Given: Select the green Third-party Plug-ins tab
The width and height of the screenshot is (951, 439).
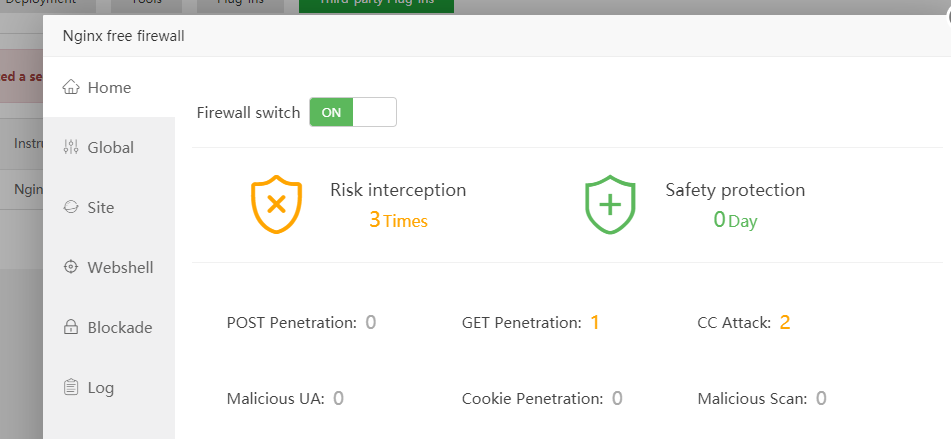Looking at the screenshot, I should click(376, 4).
